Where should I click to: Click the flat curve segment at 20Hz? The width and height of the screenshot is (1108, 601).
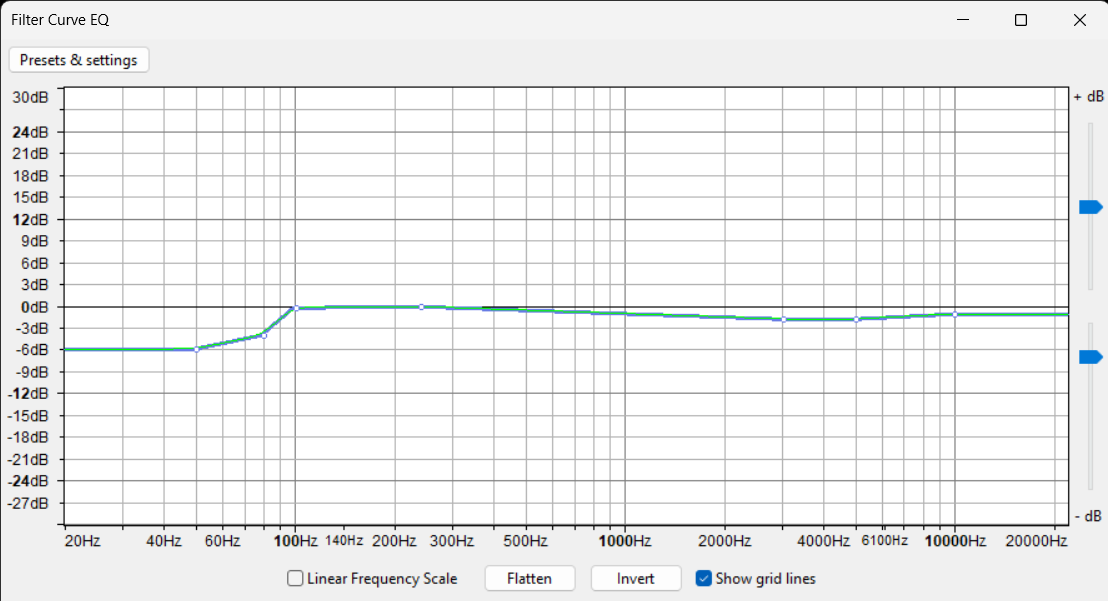pos(66,350)
